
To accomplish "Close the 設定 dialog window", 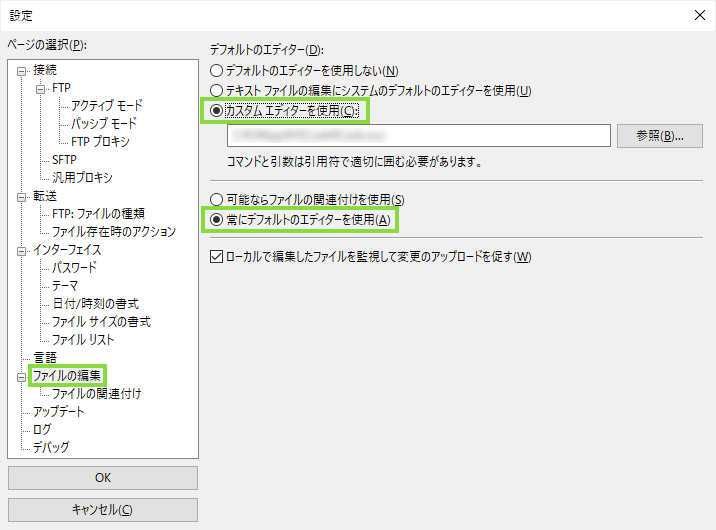I will coord(700,15).
